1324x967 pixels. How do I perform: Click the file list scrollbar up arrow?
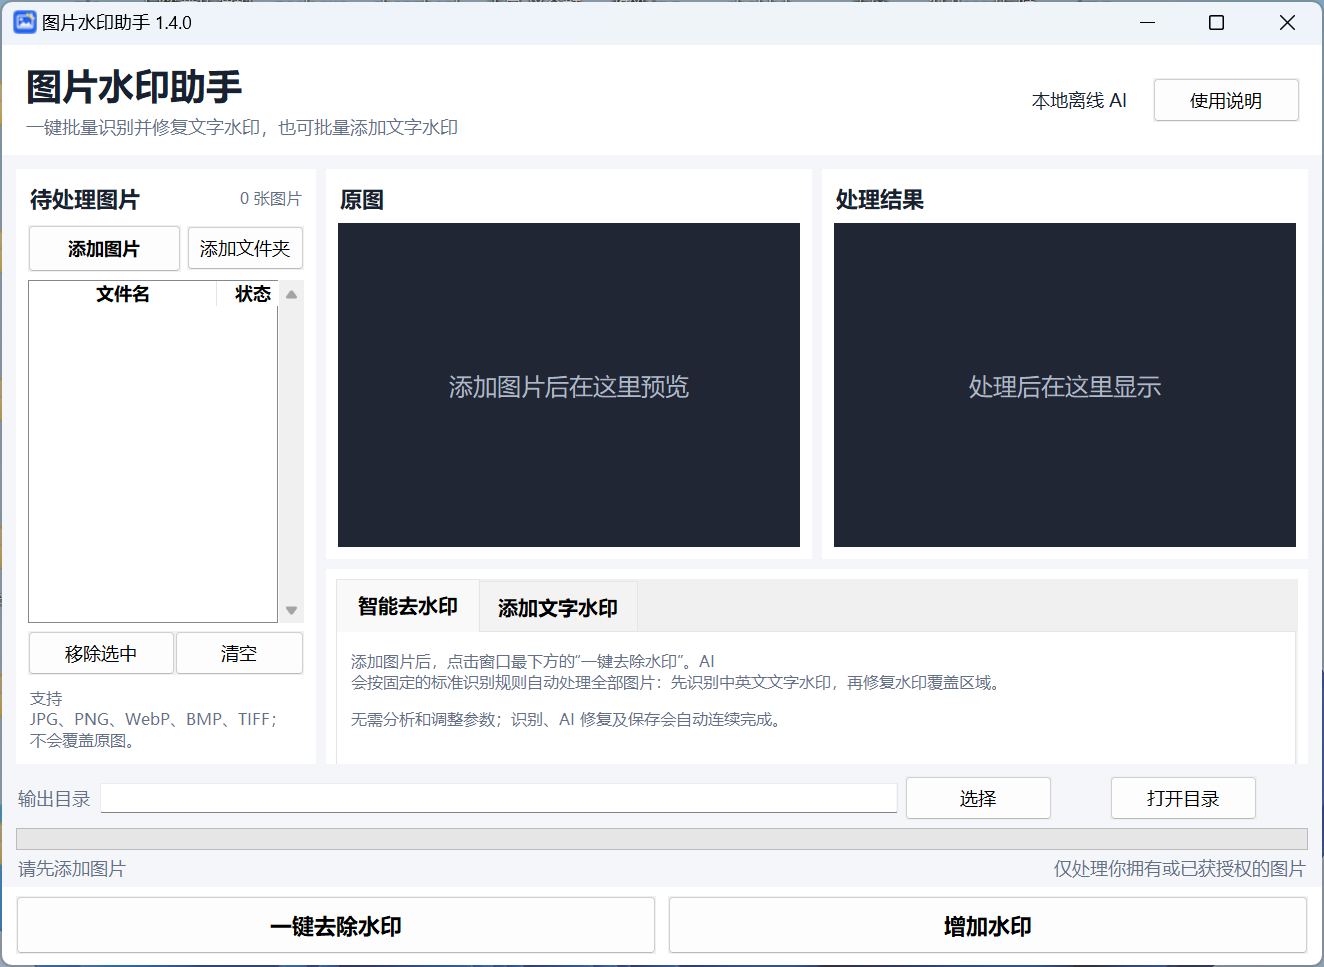point(291,295)
